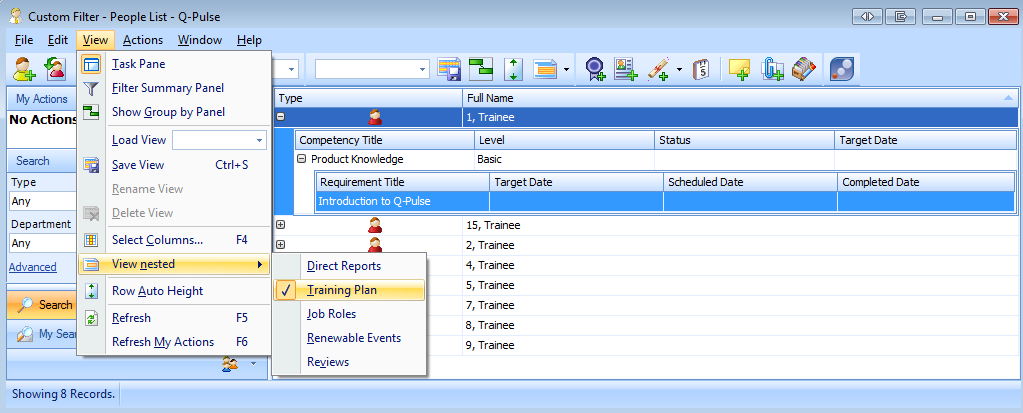Image resolution: width=1023 pixels, height=413 pixels.
Task: Click the calendar page toolbar icon
Action: (x=701, y=69)
